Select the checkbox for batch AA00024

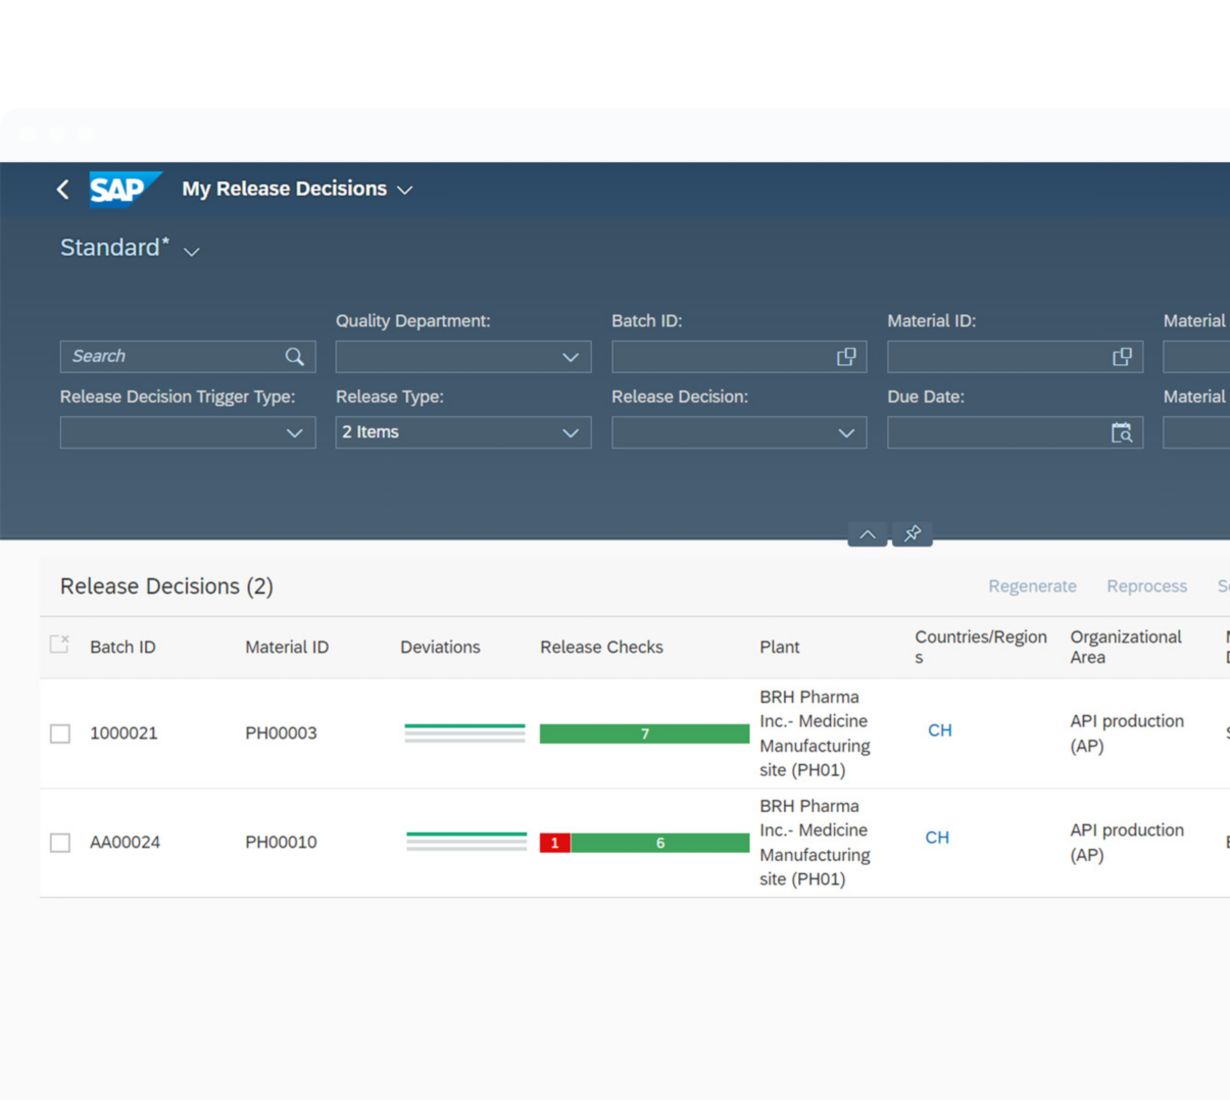[60, 843]
